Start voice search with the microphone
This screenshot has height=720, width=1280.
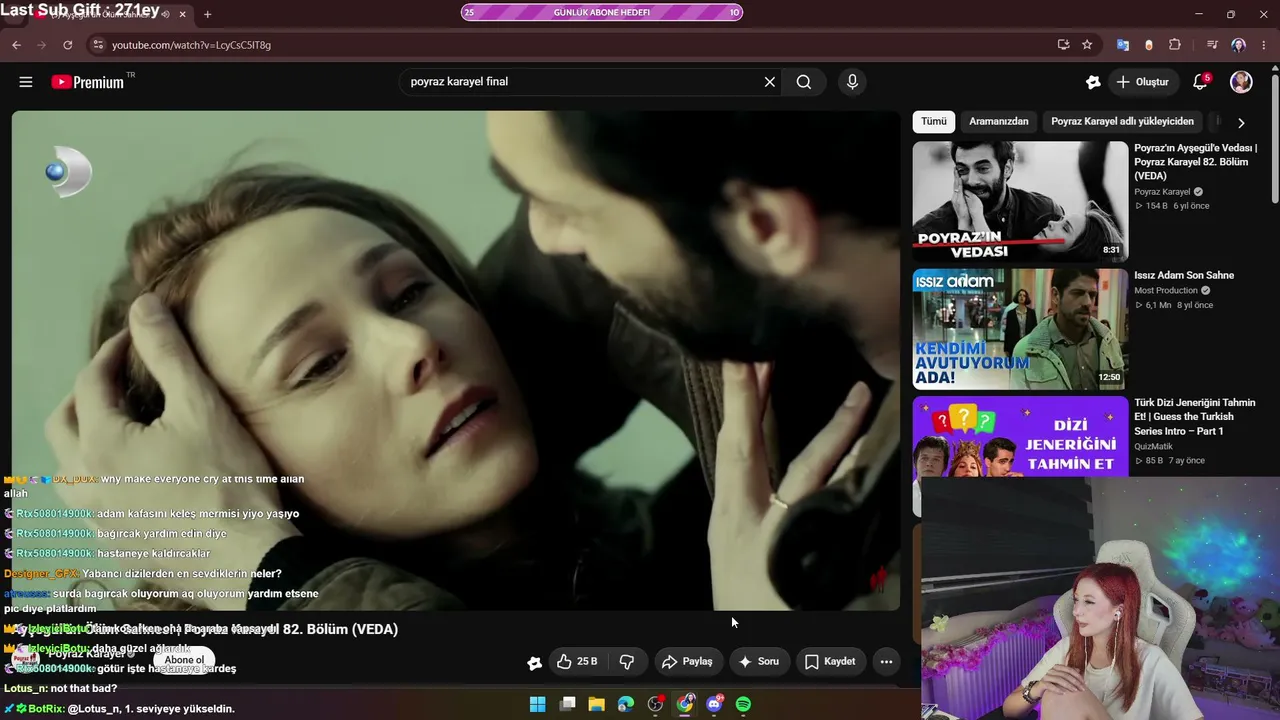[x=852, y=82]
